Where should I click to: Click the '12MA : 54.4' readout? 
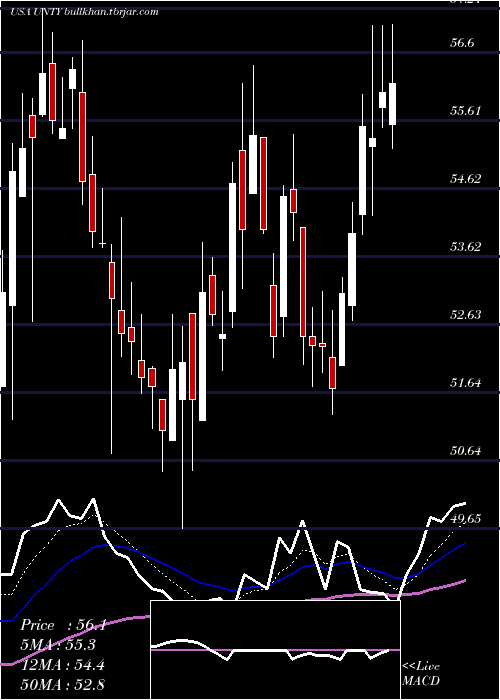[62, 664]
